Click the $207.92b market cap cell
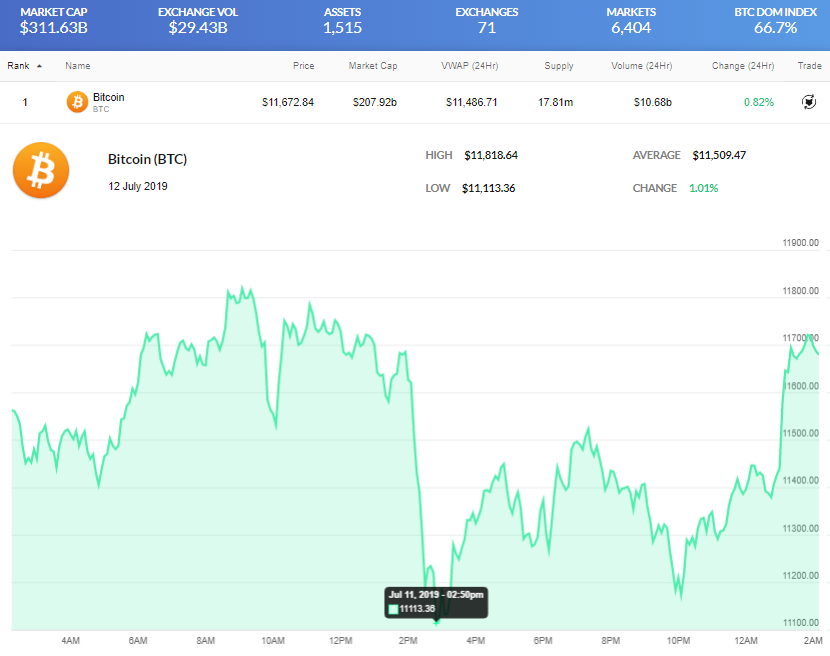The image size is (830, 656). coord(375,102)
